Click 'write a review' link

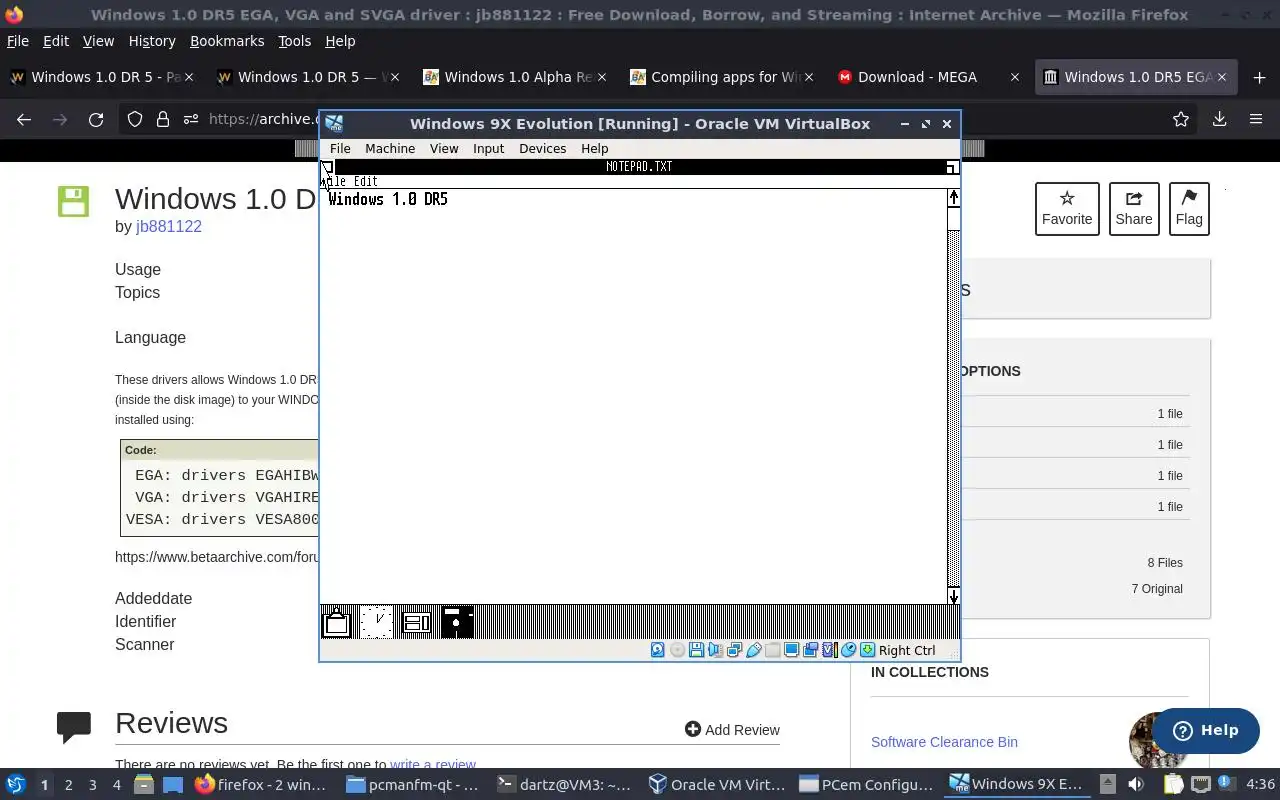(433, 765)
